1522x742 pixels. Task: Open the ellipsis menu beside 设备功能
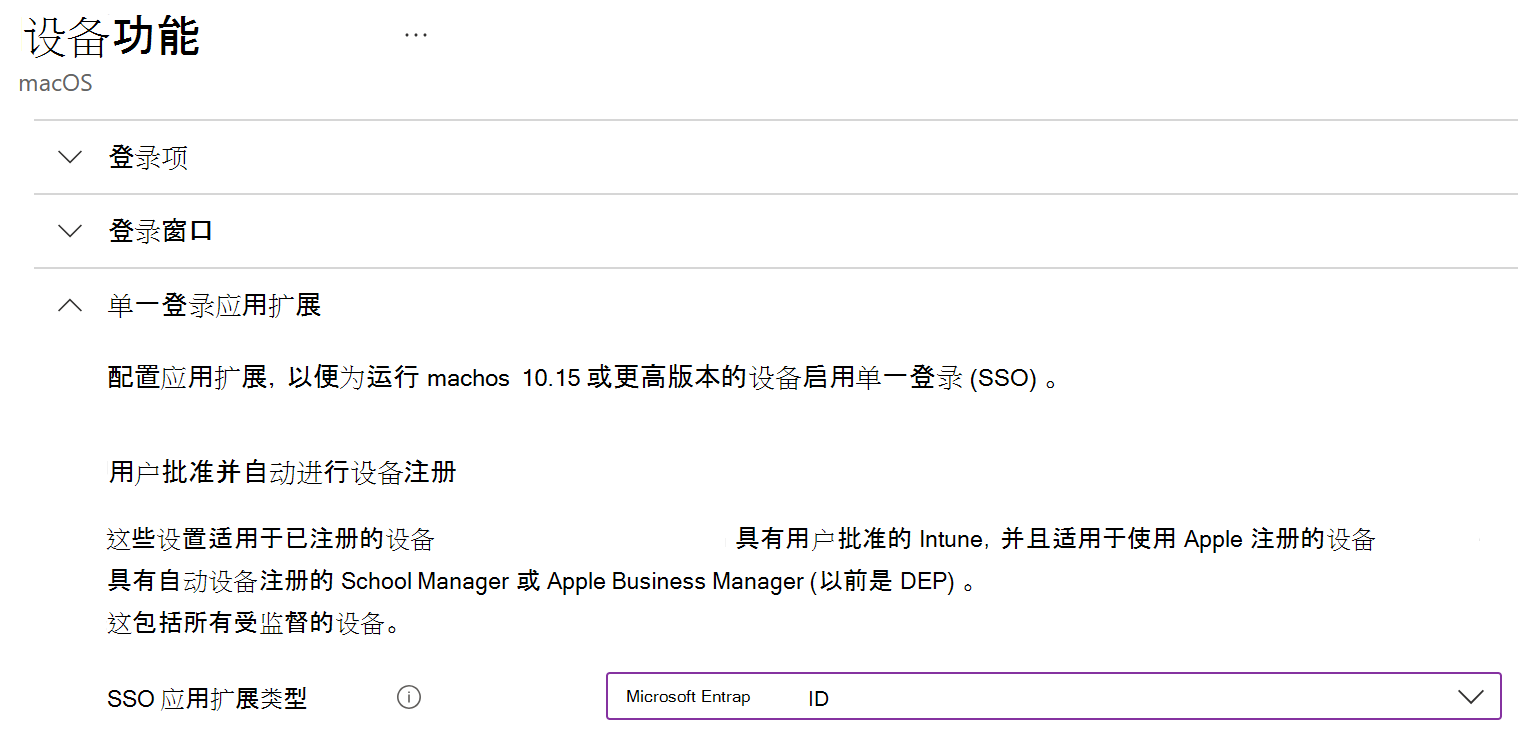tap(416, 35)
